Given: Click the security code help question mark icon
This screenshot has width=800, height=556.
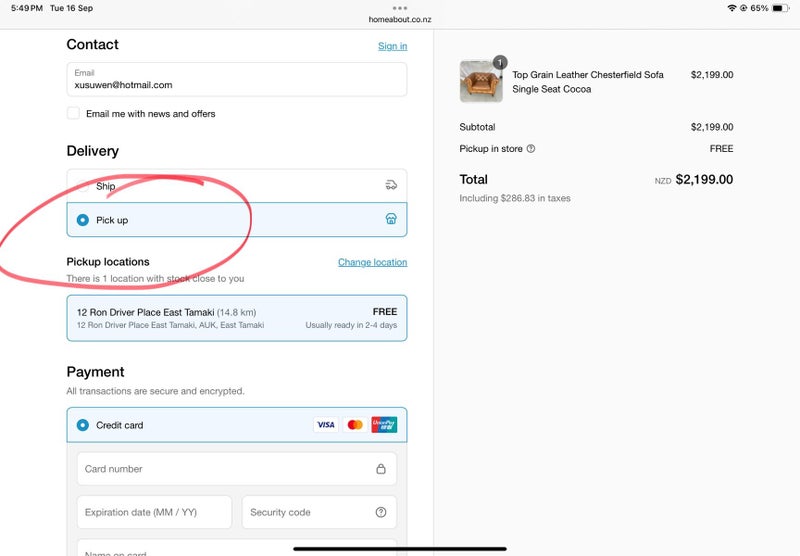Looking at the screenshot, I should click(380, 512).
